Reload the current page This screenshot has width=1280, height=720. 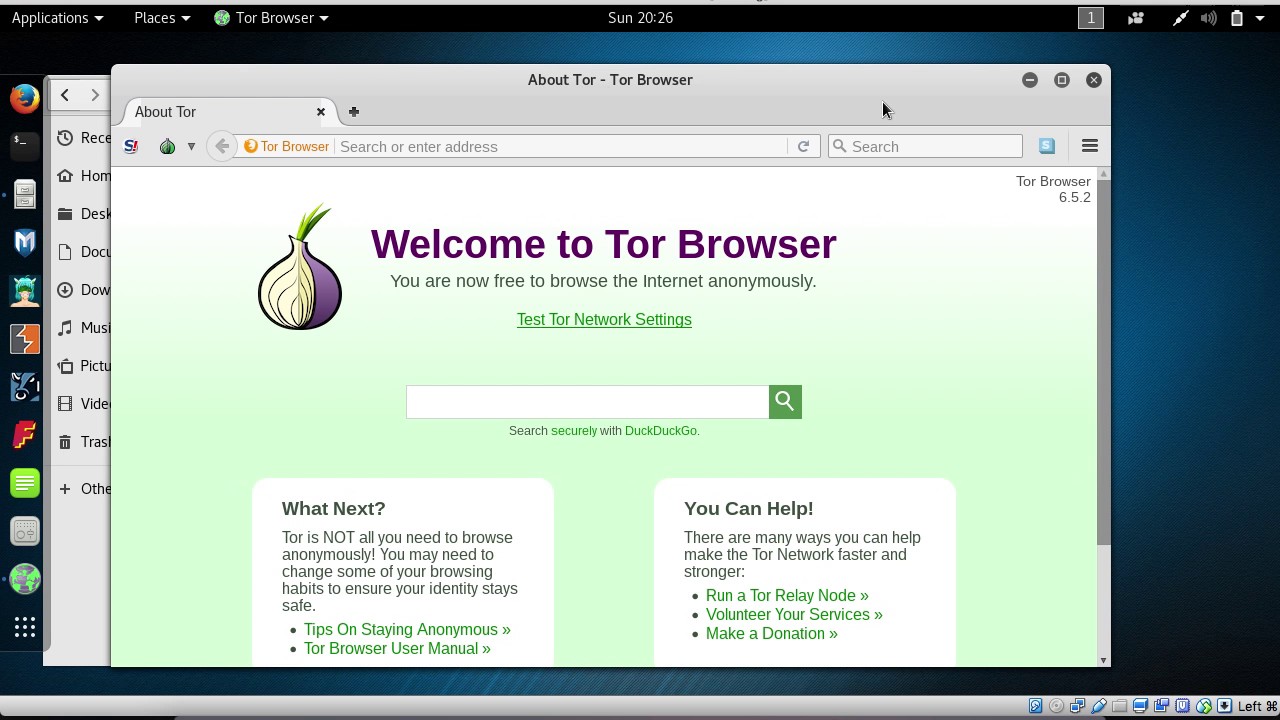tap(803, 146)
